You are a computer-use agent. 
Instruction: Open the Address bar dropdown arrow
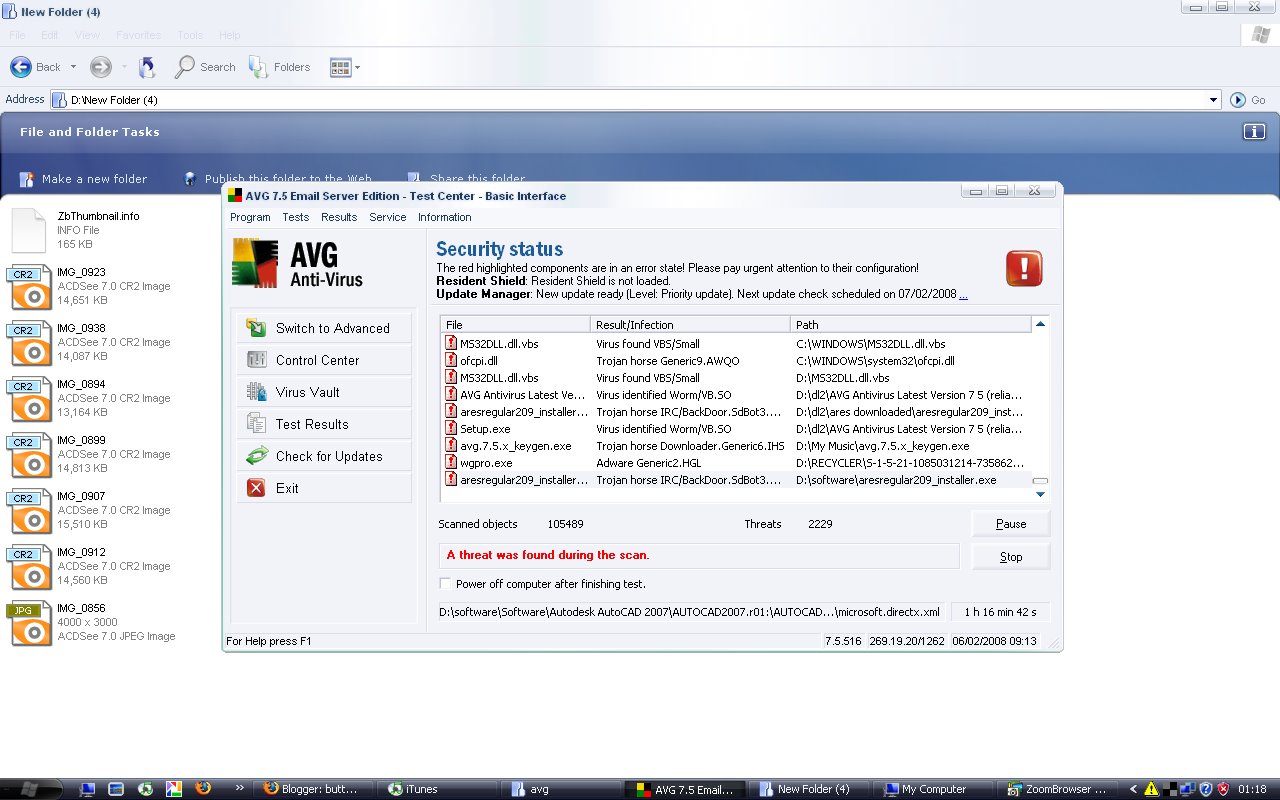click(x=1214, y=100)
